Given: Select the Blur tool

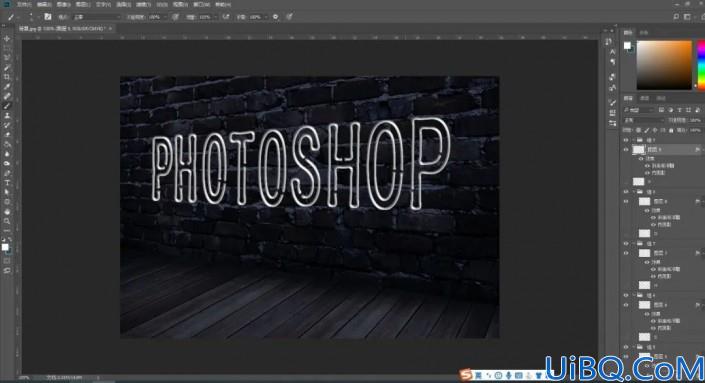Looking at the screenshot, I should [x=7, y=154].
